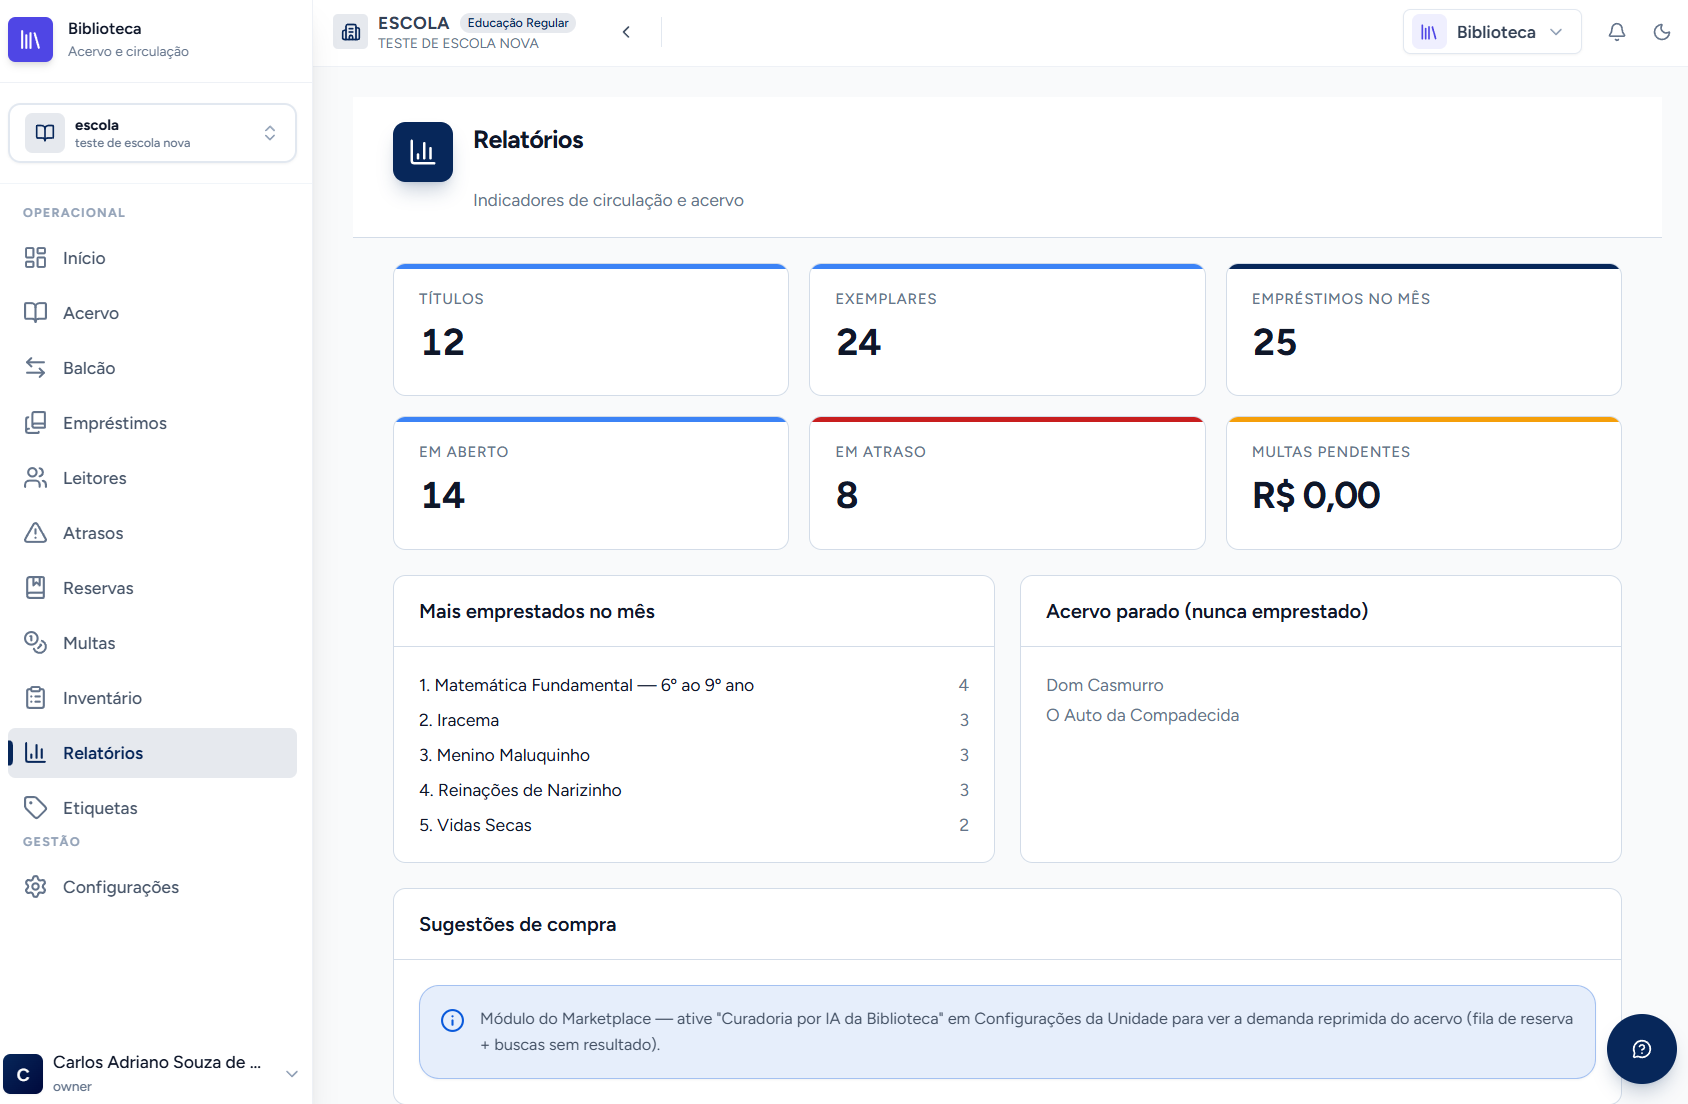Expand the escola unit selector
Image resolution: width=1688 pixels, height=1104 pixels.
(152, 133)
